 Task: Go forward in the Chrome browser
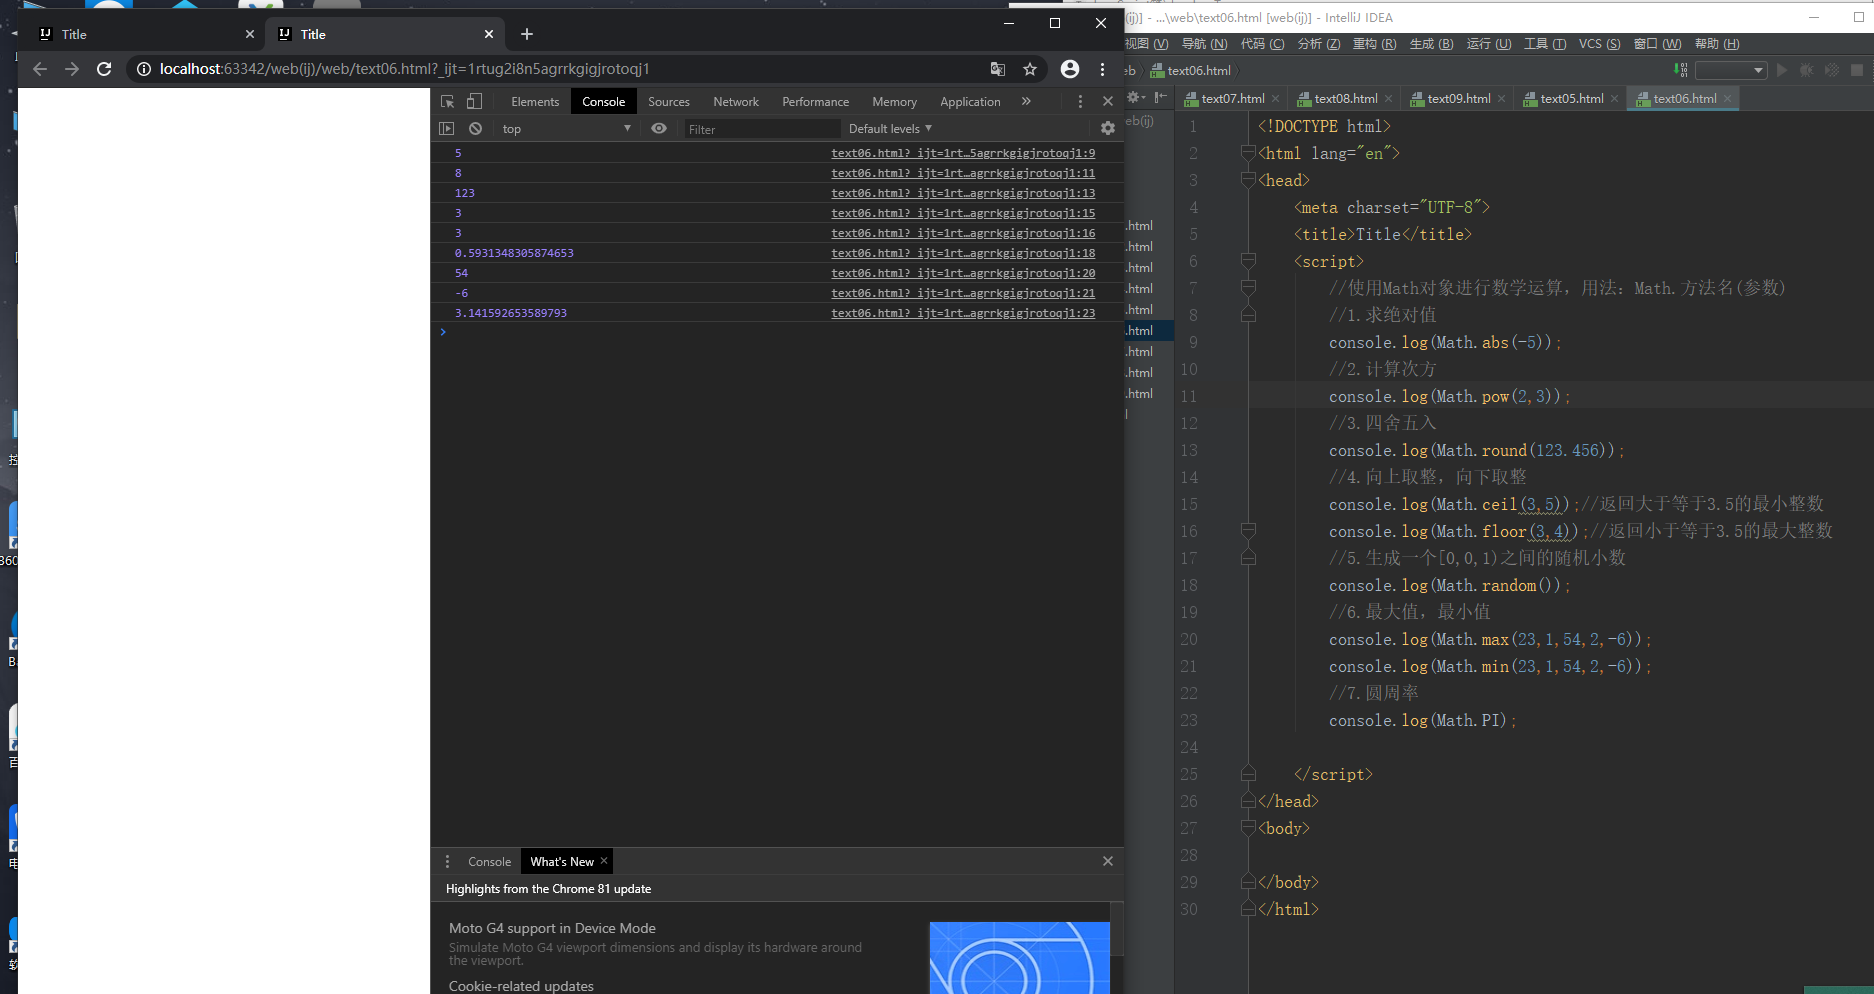click(72, 69)
